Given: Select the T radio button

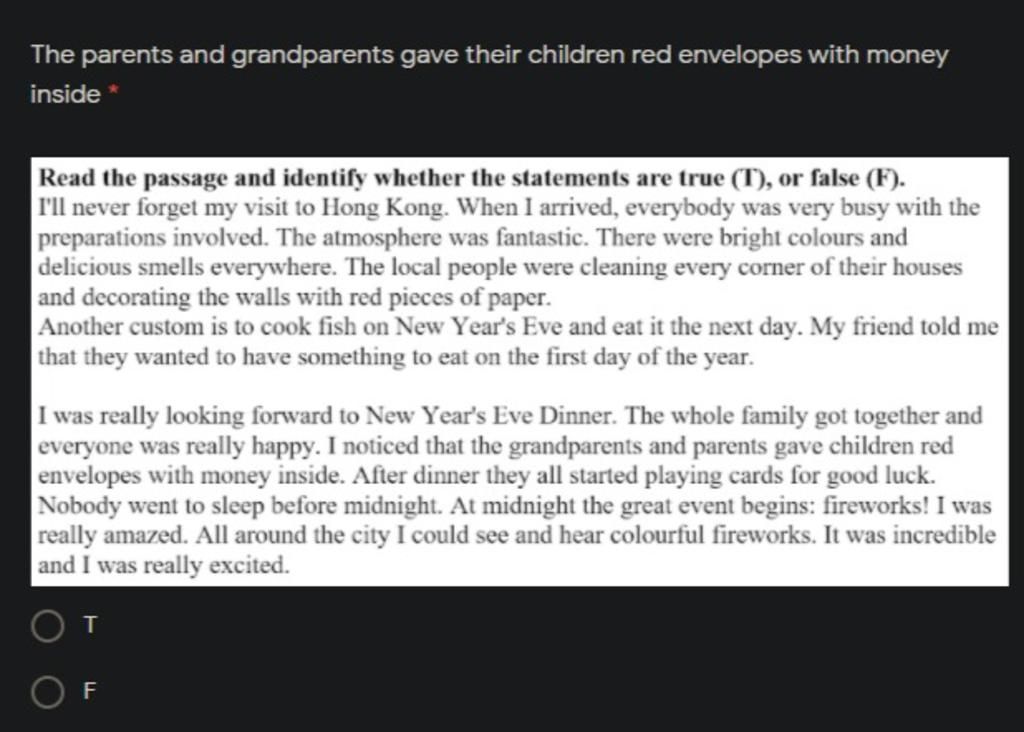Looking at the screenshot, I should coord(48,626).
